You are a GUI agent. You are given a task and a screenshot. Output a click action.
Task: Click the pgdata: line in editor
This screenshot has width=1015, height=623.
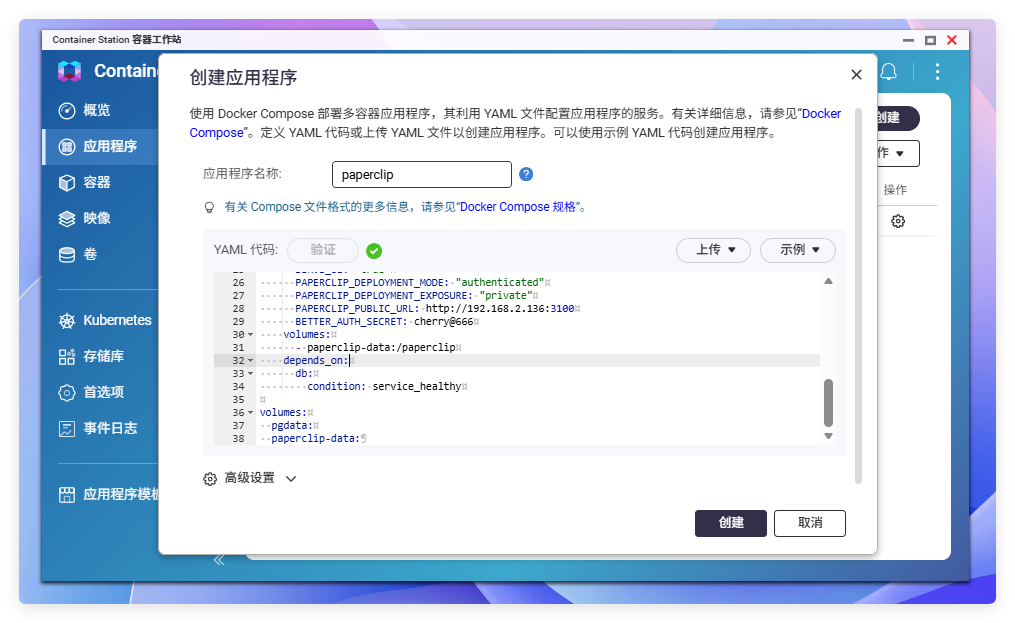click(x=291, y=425)
